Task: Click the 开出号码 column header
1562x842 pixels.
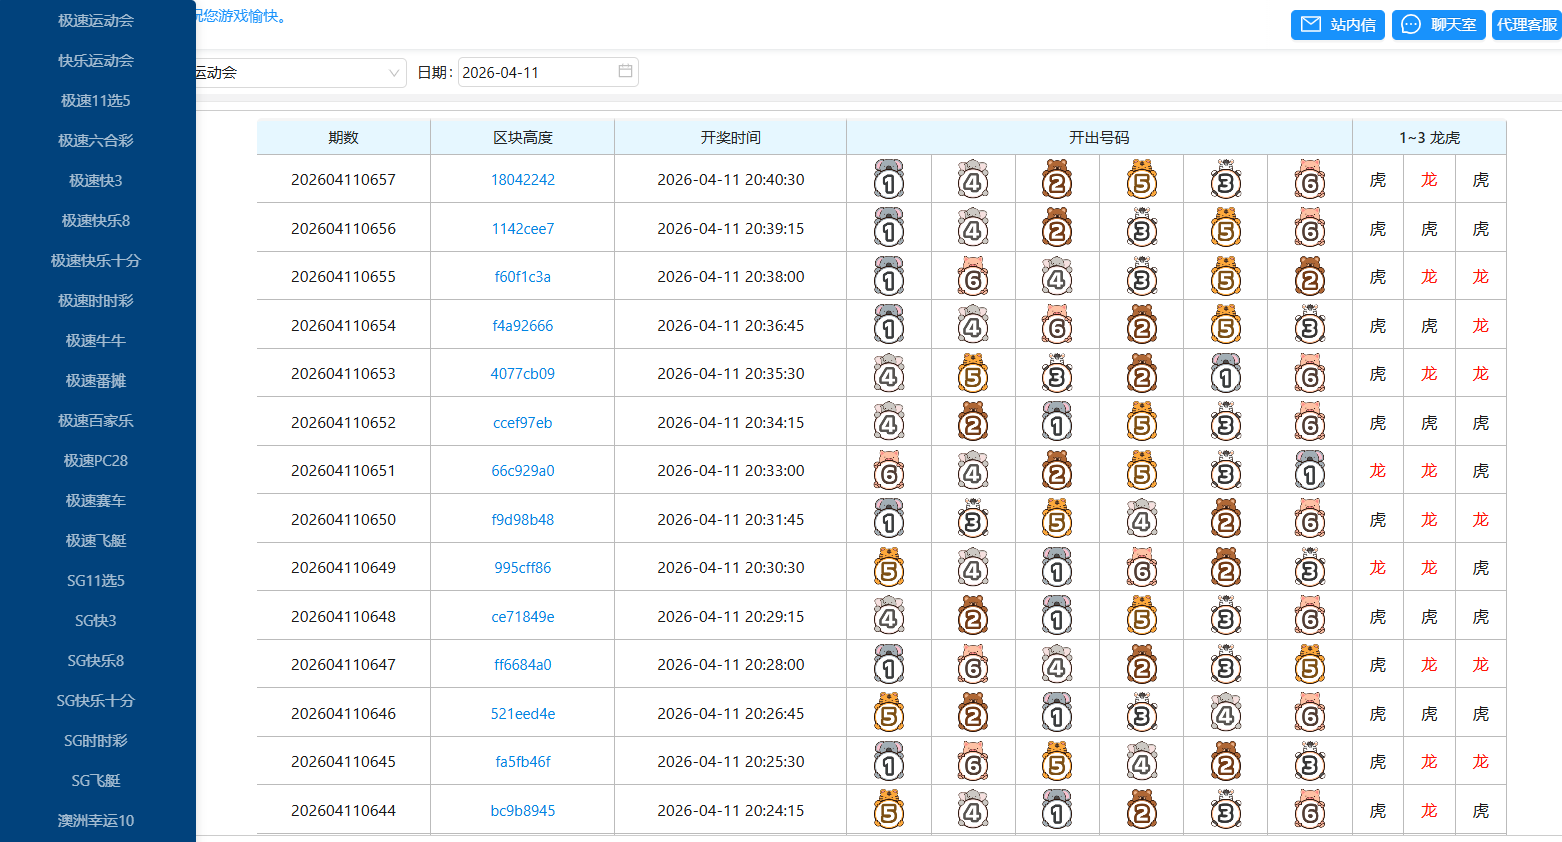Action: (x=1098, y=138)
